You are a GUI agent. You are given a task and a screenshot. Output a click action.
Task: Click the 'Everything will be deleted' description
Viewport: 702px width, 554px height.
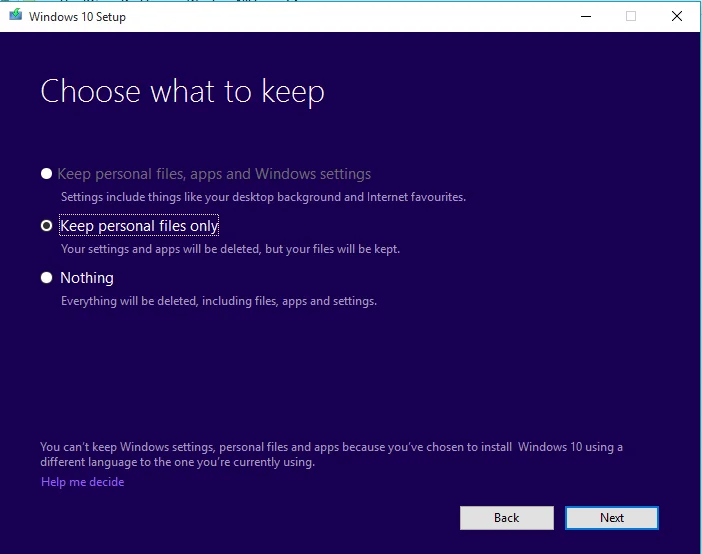point(218,301)
